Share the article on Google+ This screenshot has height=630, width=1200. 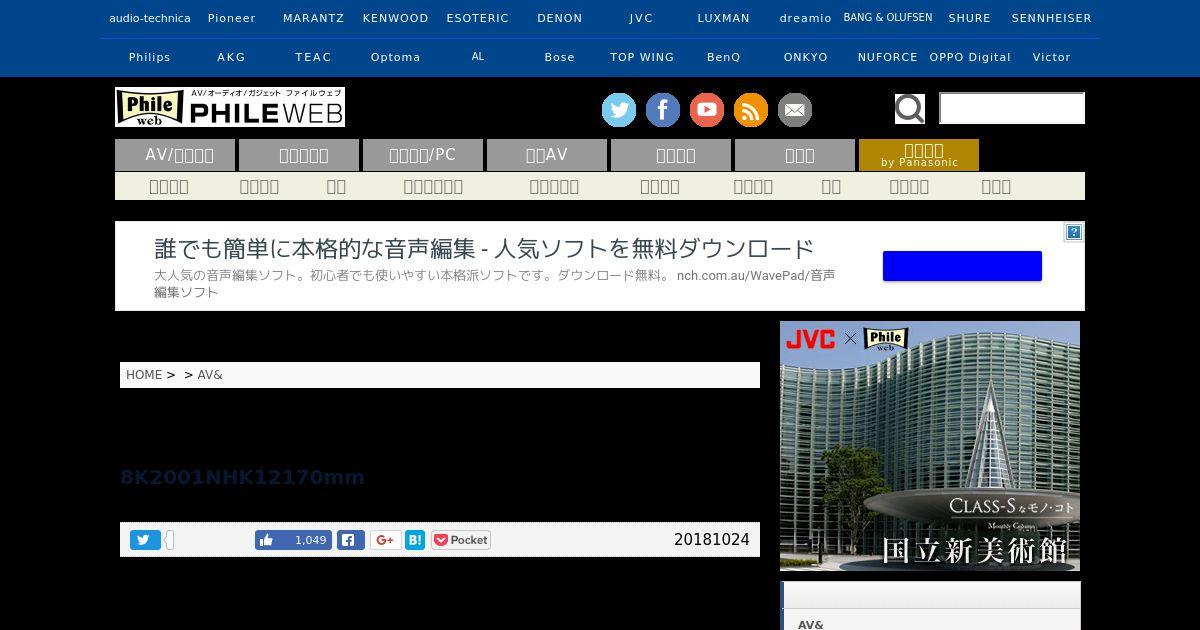click(x=385, y=540)
